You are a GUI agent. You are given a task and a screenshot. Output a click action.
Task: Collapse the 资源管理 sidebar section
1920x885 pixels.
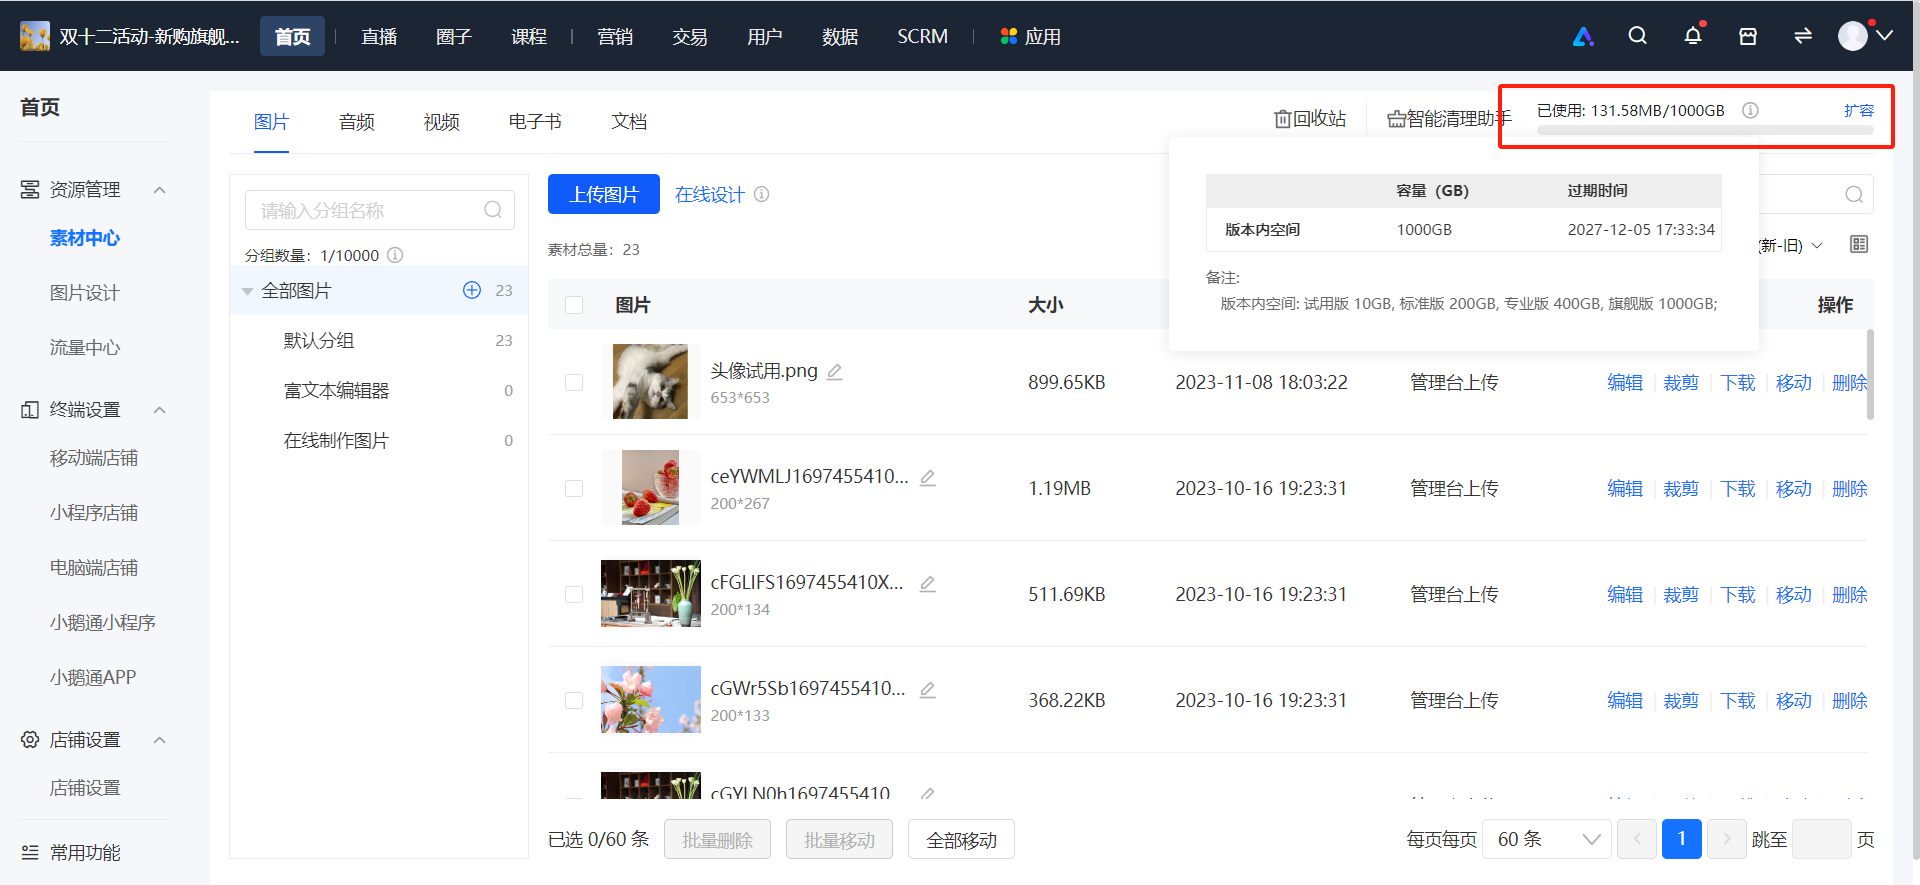click(x=159, y=190)
